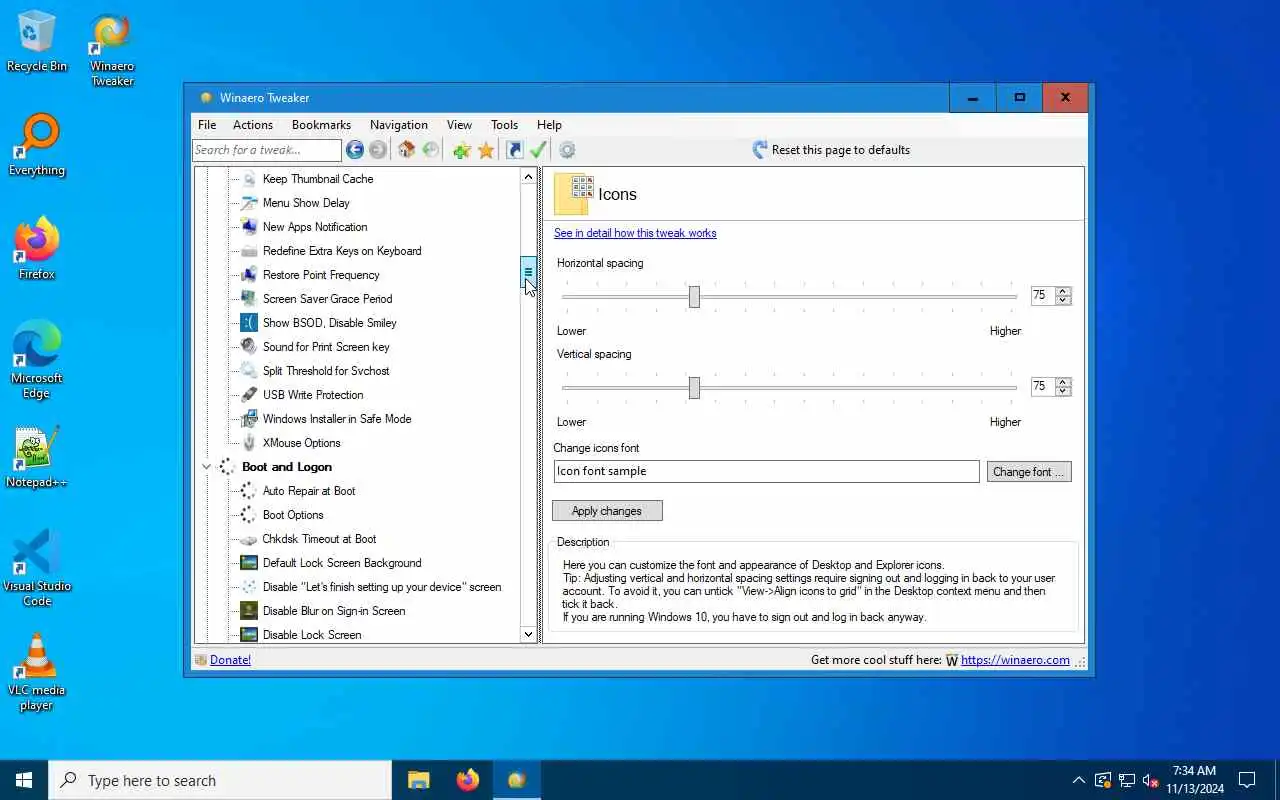
Task: Click the tree scrollbar thumb
Action: (528, 272)
